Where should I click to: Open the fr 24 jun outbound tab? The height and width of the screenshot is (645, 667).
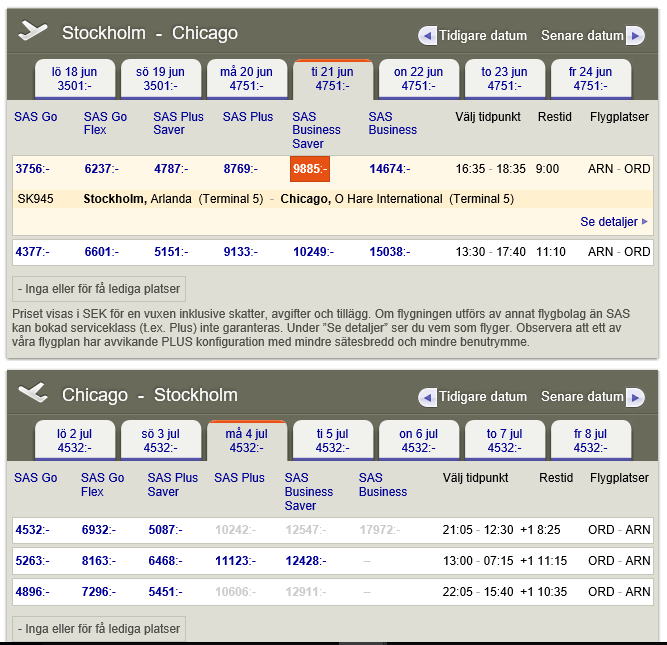[x=590, y=79]
